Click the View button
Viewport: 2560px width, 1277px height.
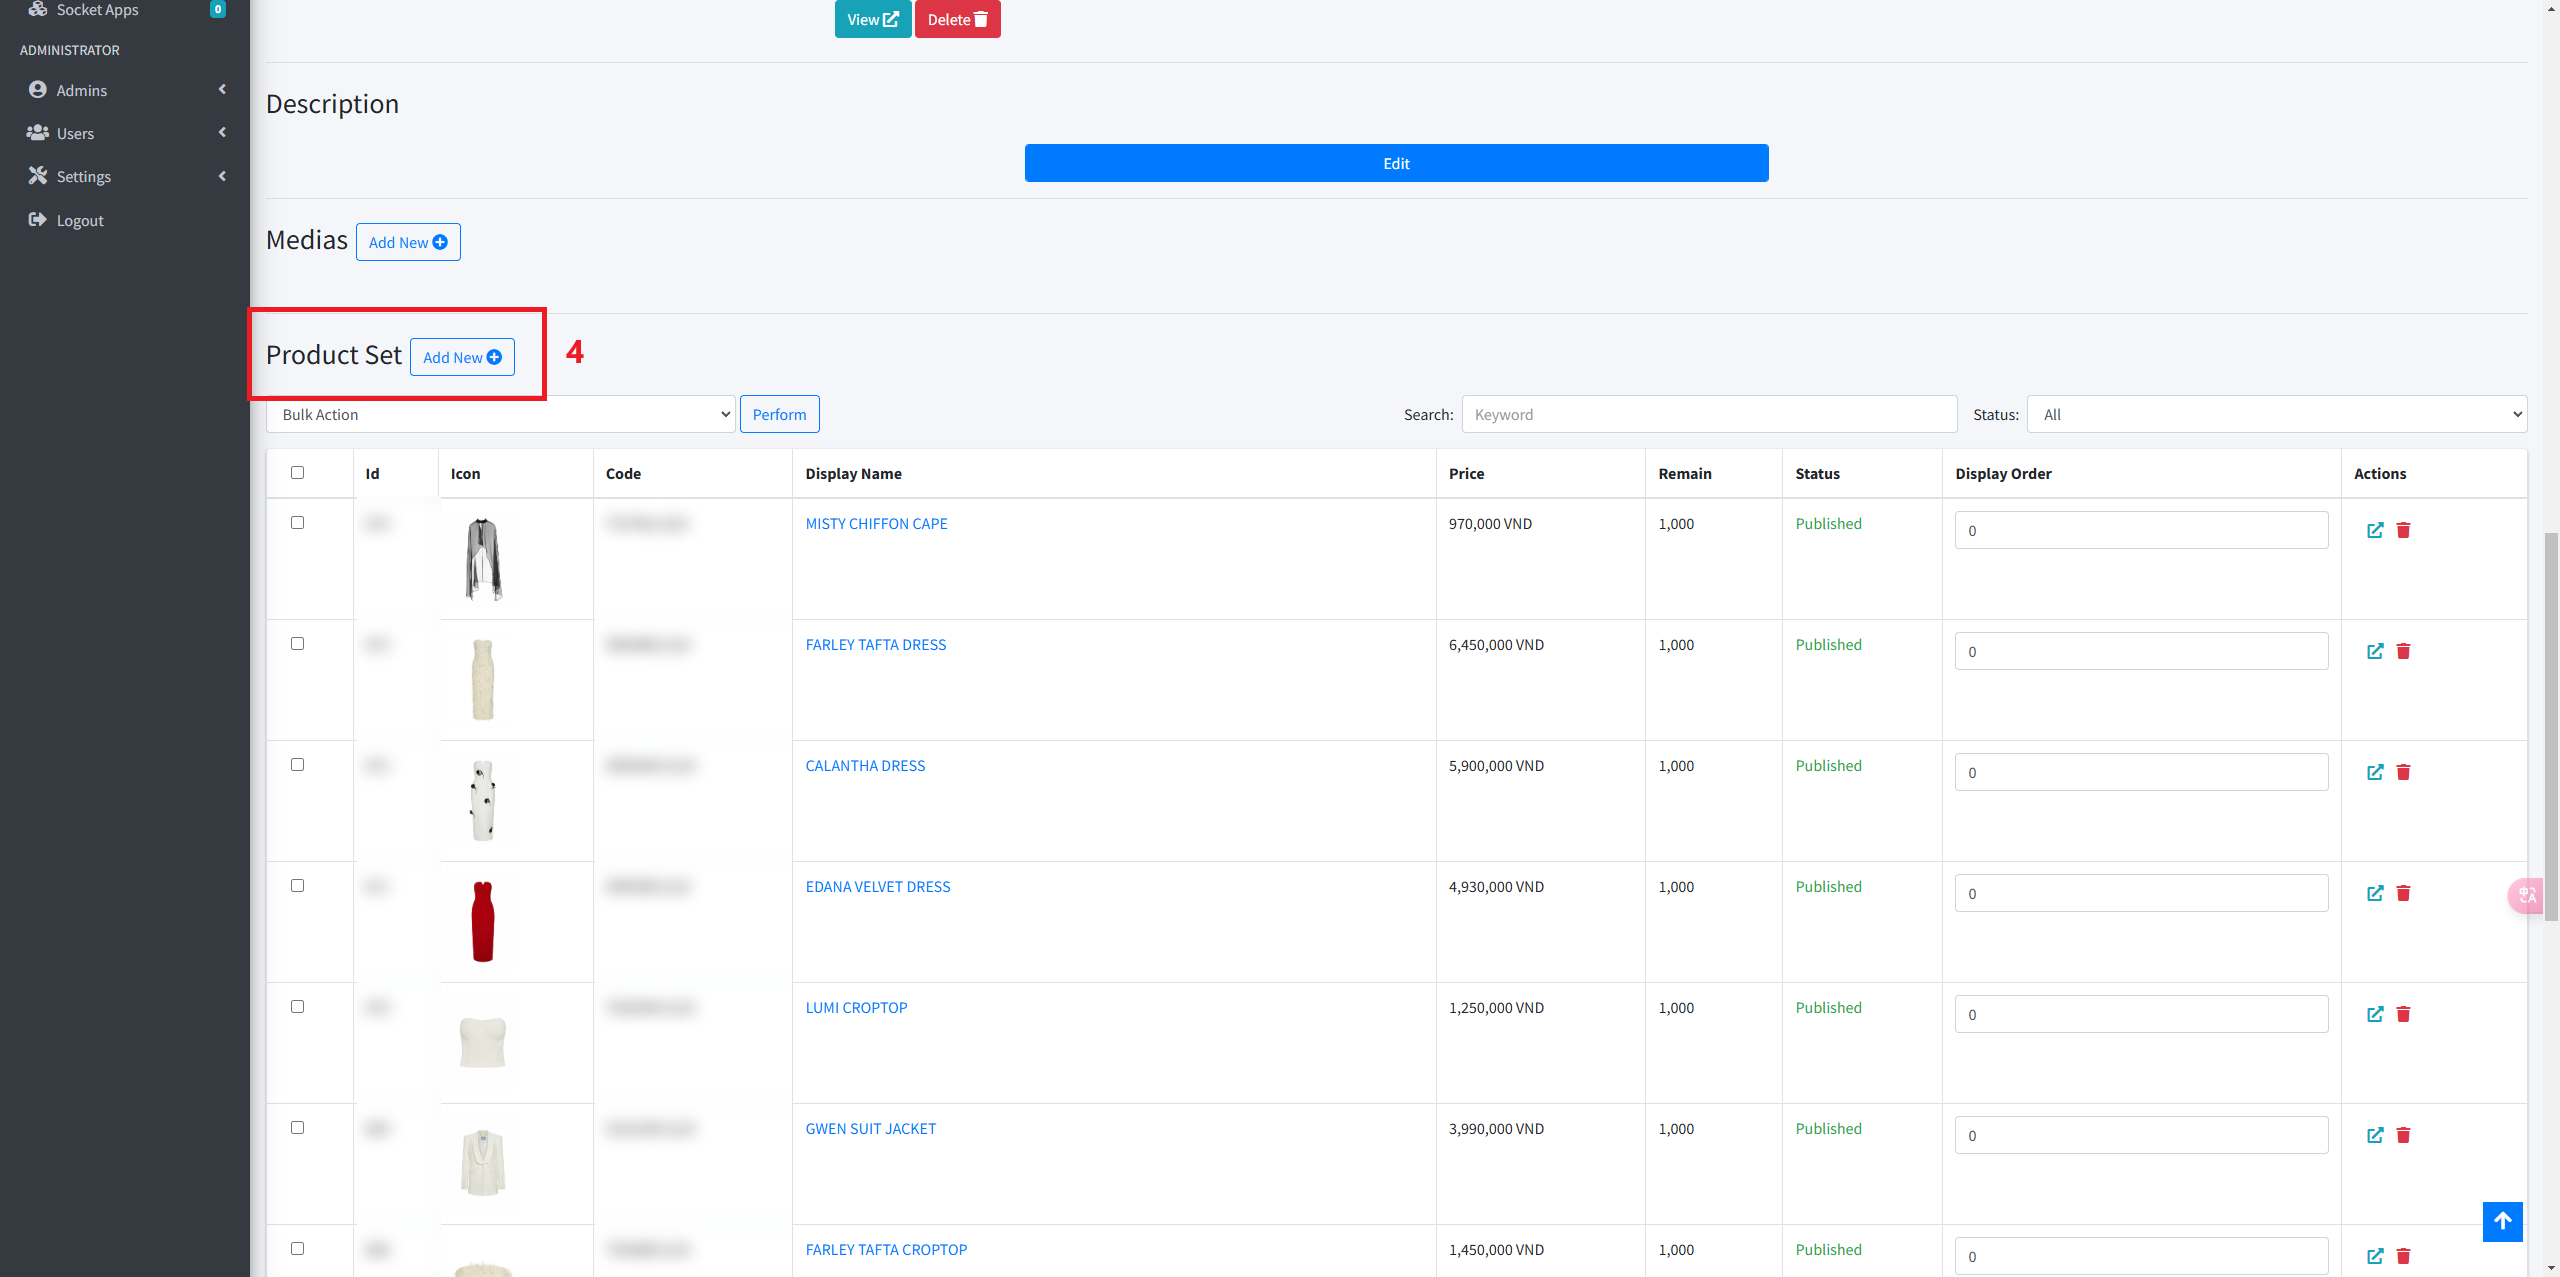tap(873, 19)
